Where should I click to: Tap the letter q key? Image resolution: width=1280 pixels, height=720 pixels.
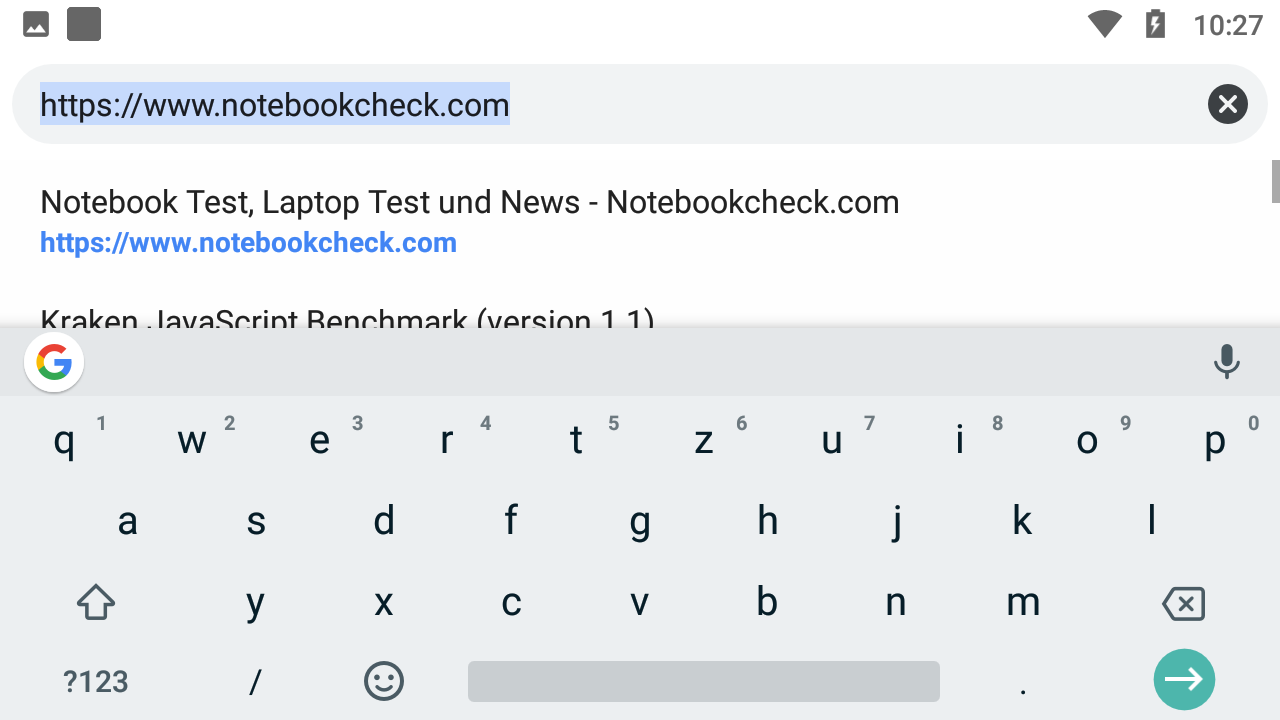coord(64,440)
